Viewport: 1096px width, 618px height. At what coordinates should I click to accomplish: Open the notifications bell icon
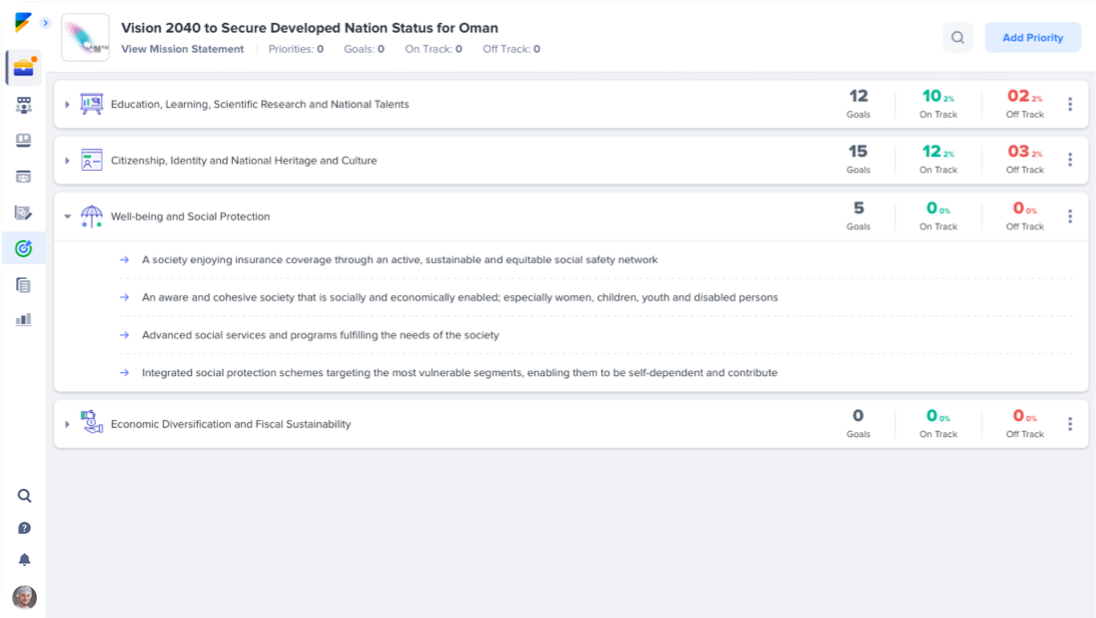click(x=24, y=560)
